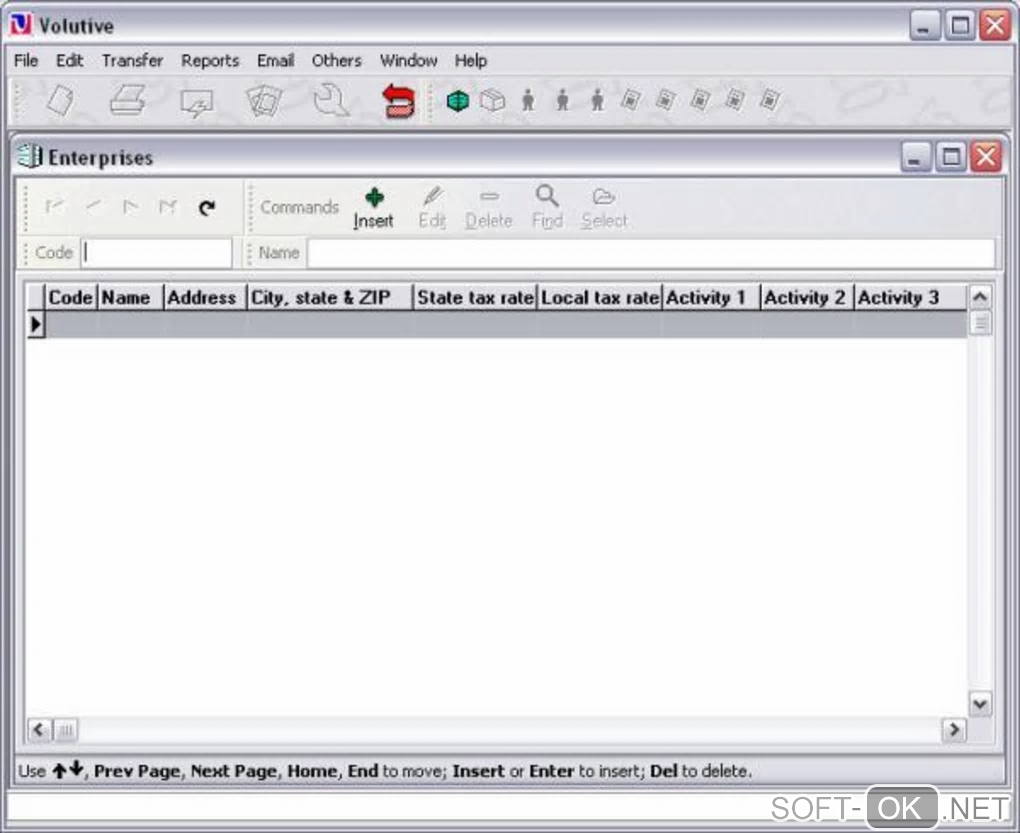Image resolution: width=1020 pixels, height=833 pixels.
Task: Open the Transfer menu
Action: pyautogui.click(x=132, y=60)
